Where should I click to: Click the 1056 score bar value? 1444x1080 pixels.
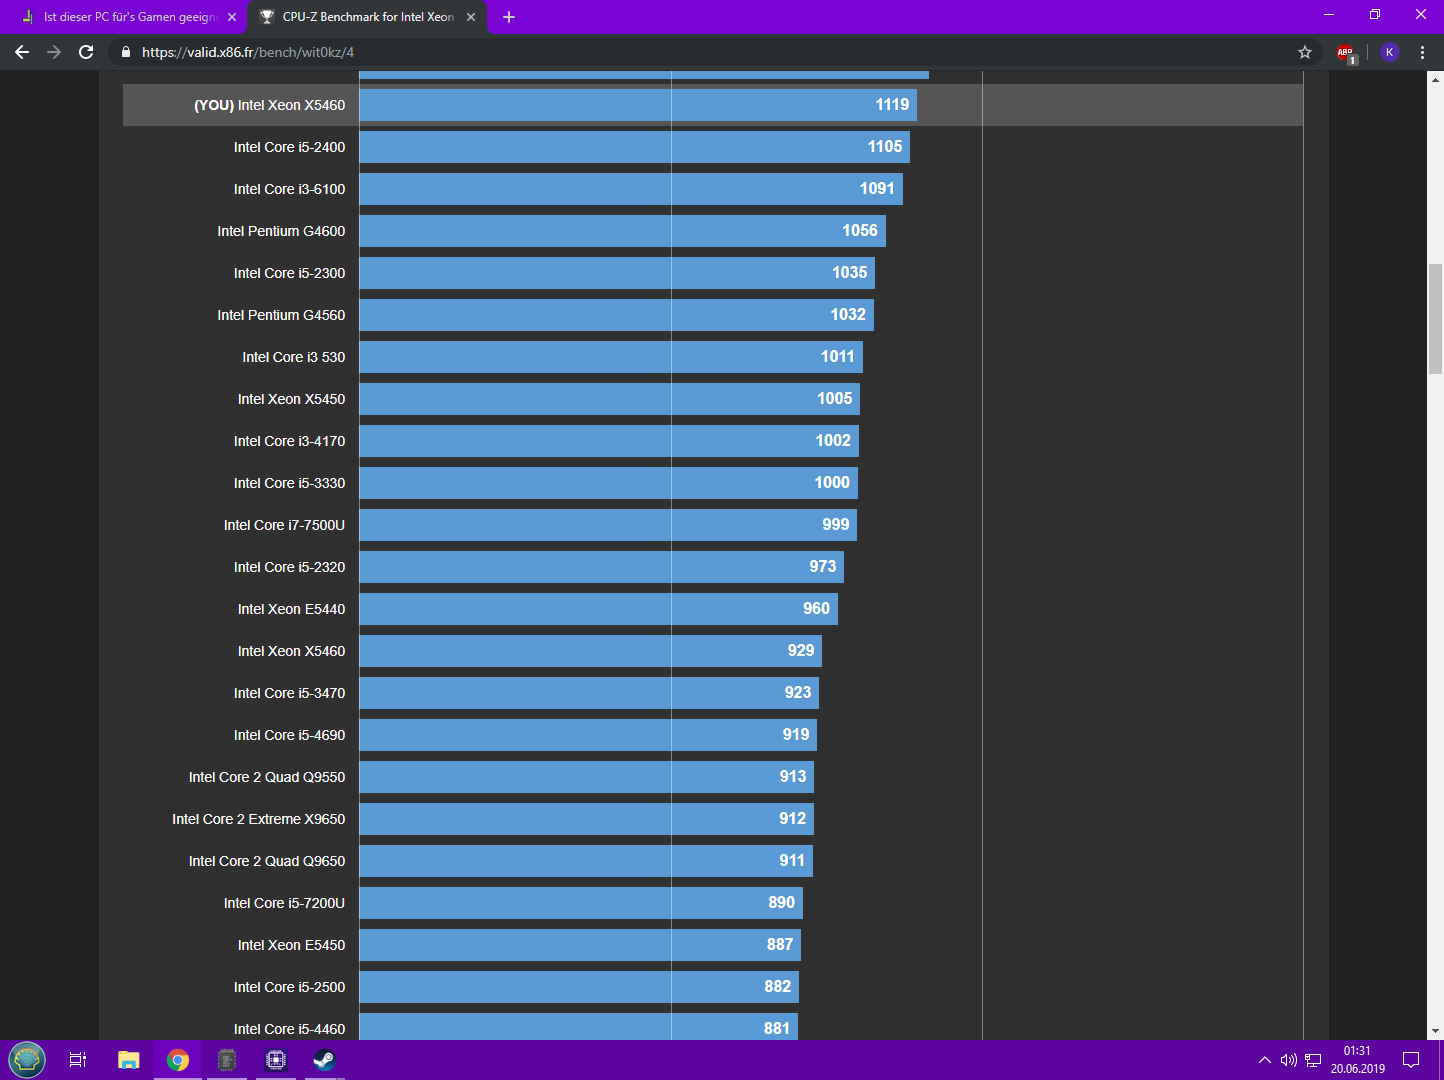[859, 230]
